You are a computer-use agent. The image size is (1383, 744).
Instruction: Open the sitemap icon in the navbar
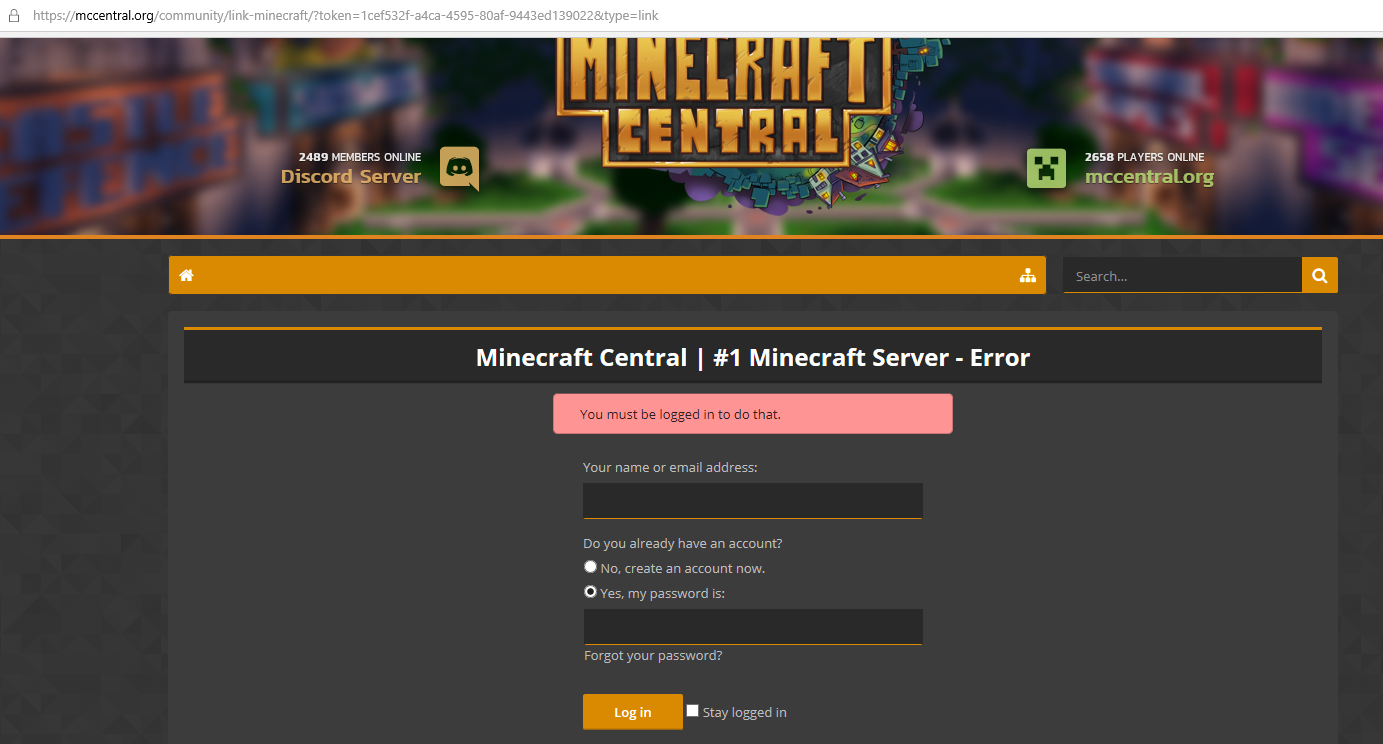[x=1027, y=276]
